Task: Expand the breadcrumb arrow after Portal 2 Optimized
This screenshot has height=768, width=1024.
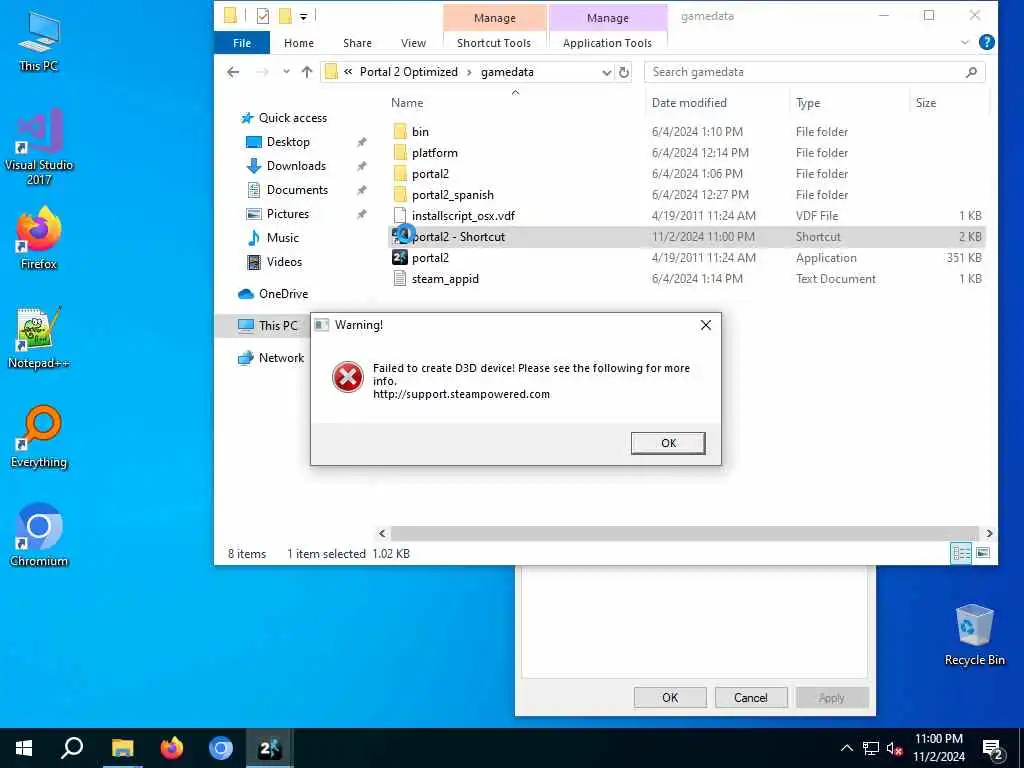Action: coord(469,72)
